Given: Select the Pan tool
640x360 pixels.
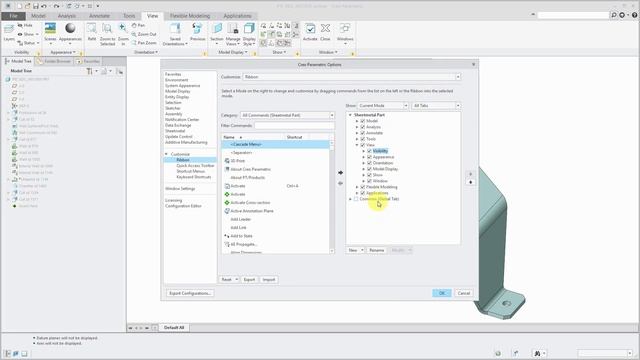Looking at the screenshot, I should tap(138, 25).
